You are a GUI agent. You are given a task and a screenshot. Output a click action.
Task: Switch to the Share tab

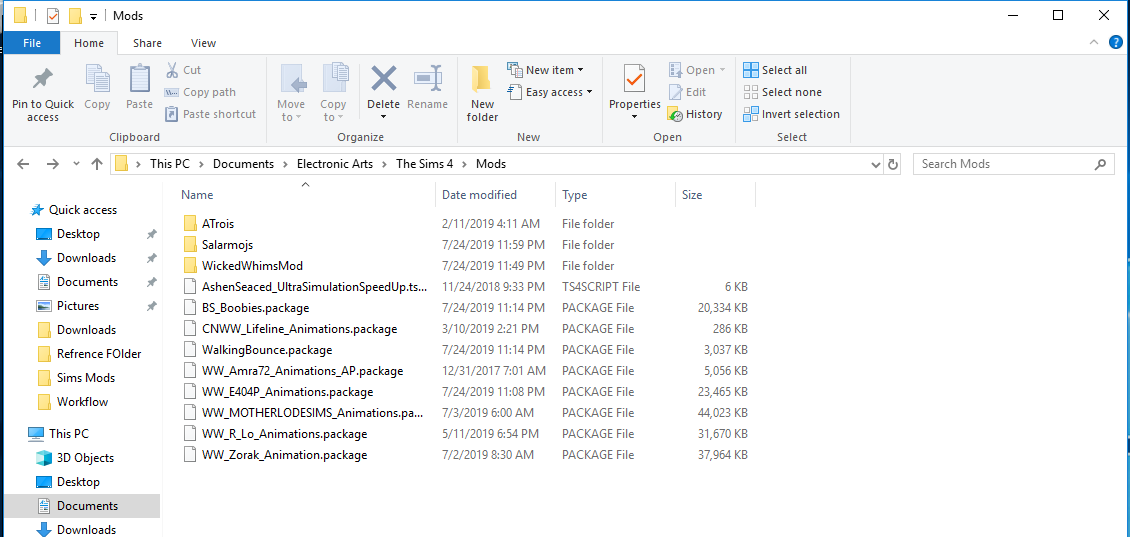coord(147,43)
